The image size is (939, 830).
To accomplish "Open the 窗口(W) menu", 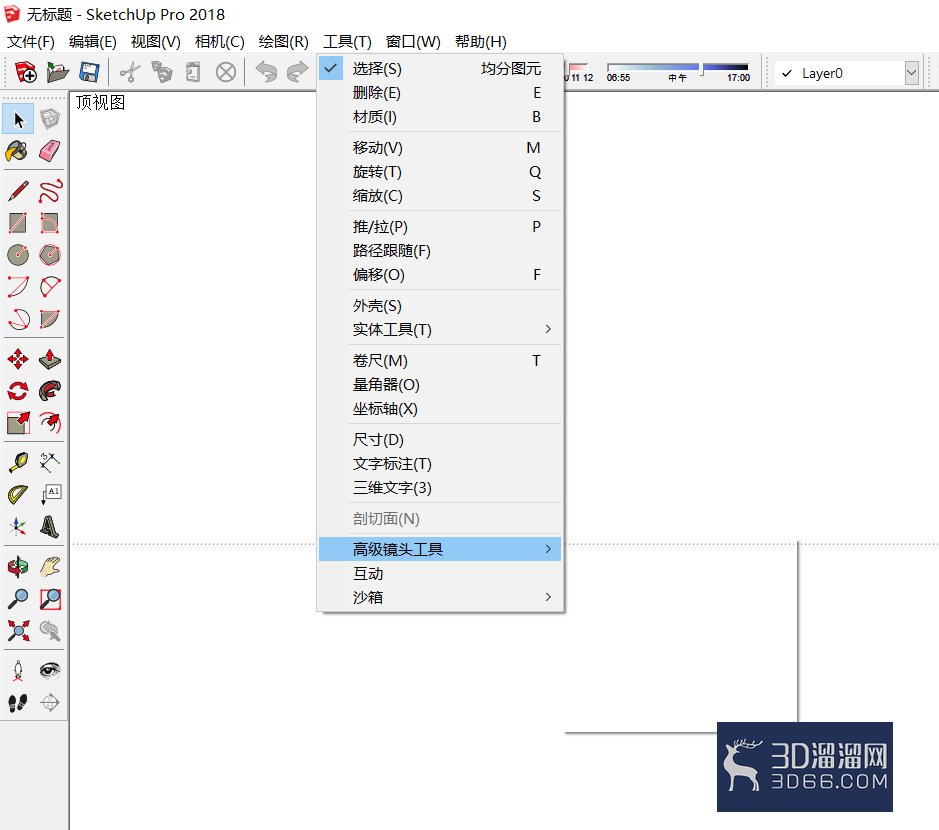I will (413, 41).
